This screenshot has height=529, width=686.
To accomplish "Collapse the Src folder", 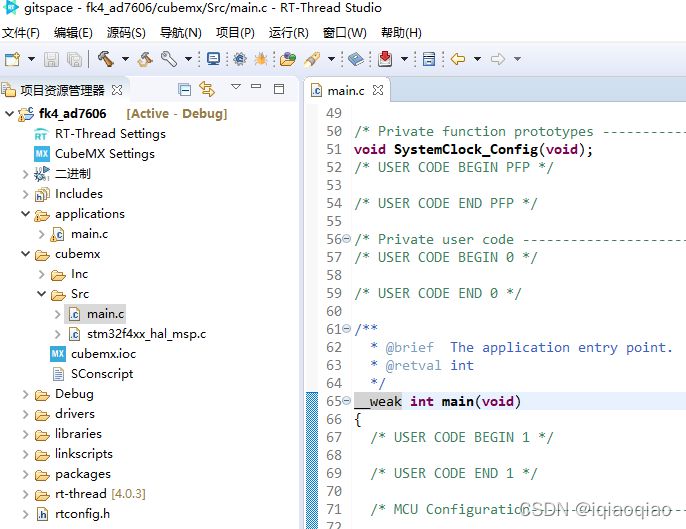I will 42,294.
